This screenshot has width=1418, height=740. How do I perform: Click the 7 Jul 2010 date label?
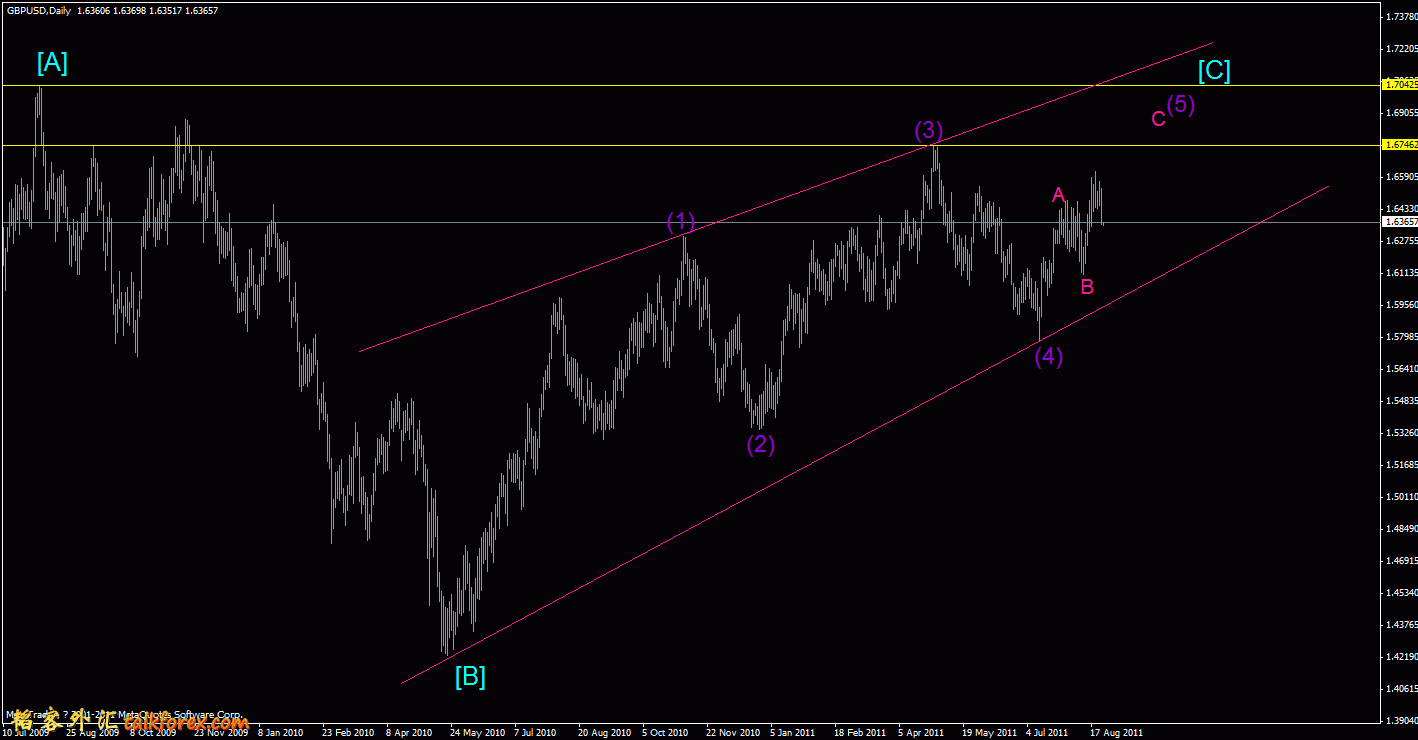tap(535, 732)
